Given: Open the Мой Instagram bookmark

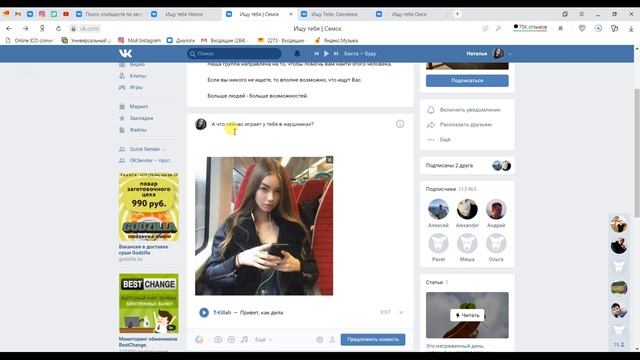Looking at the screenshot, I should (x=140, y=40).
